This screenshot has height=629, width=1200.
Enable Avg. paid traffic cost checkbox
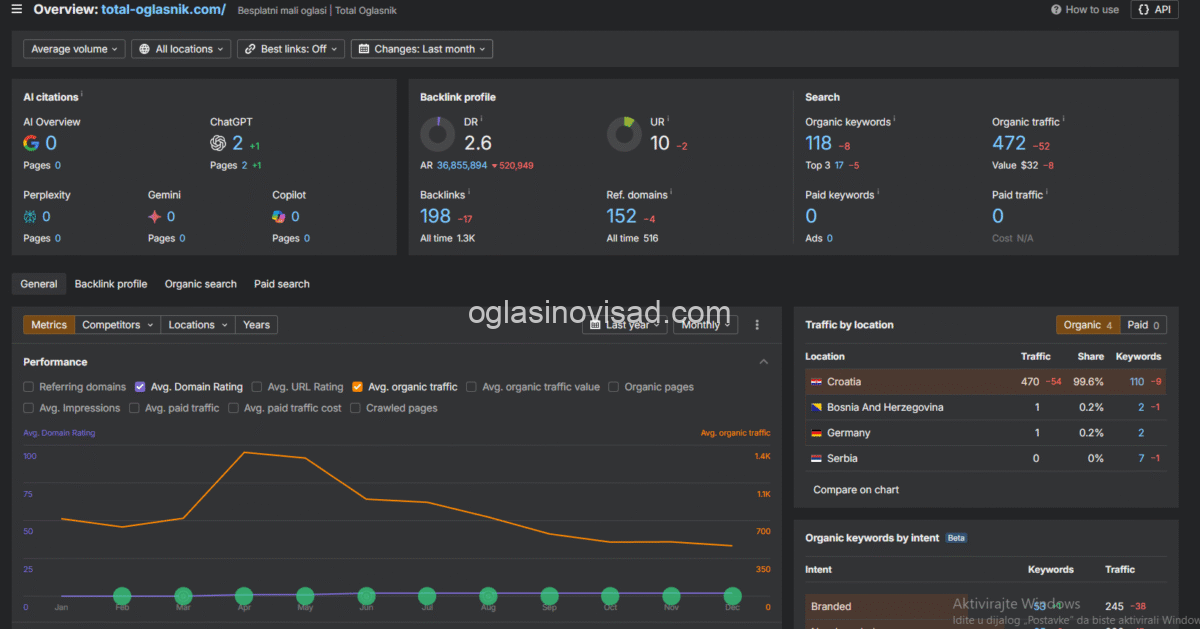pos(233,408)
